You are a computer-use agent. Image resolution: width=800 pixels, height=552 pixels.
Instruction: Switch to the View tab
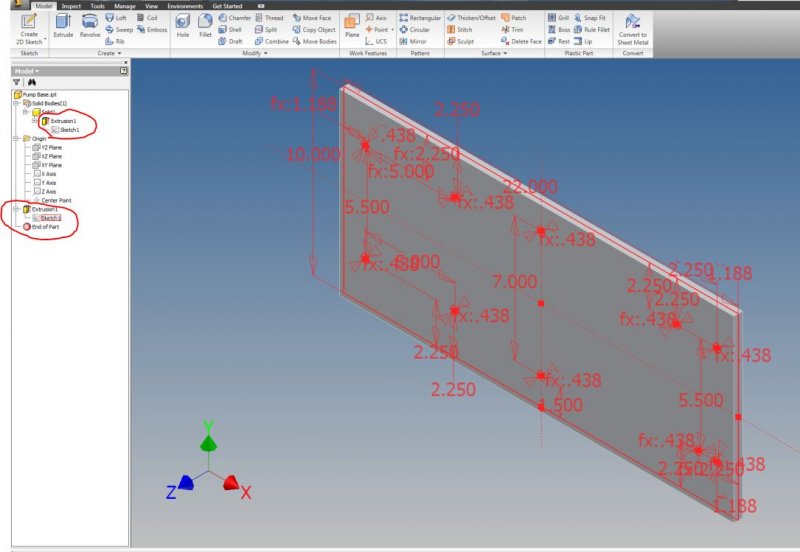coord(151,6)
